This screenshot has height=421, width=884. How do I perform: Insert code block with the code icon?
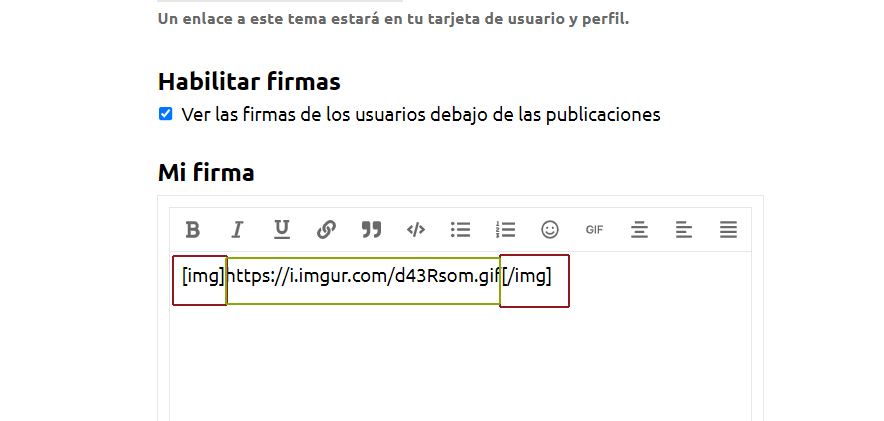(x=416, y=230)
